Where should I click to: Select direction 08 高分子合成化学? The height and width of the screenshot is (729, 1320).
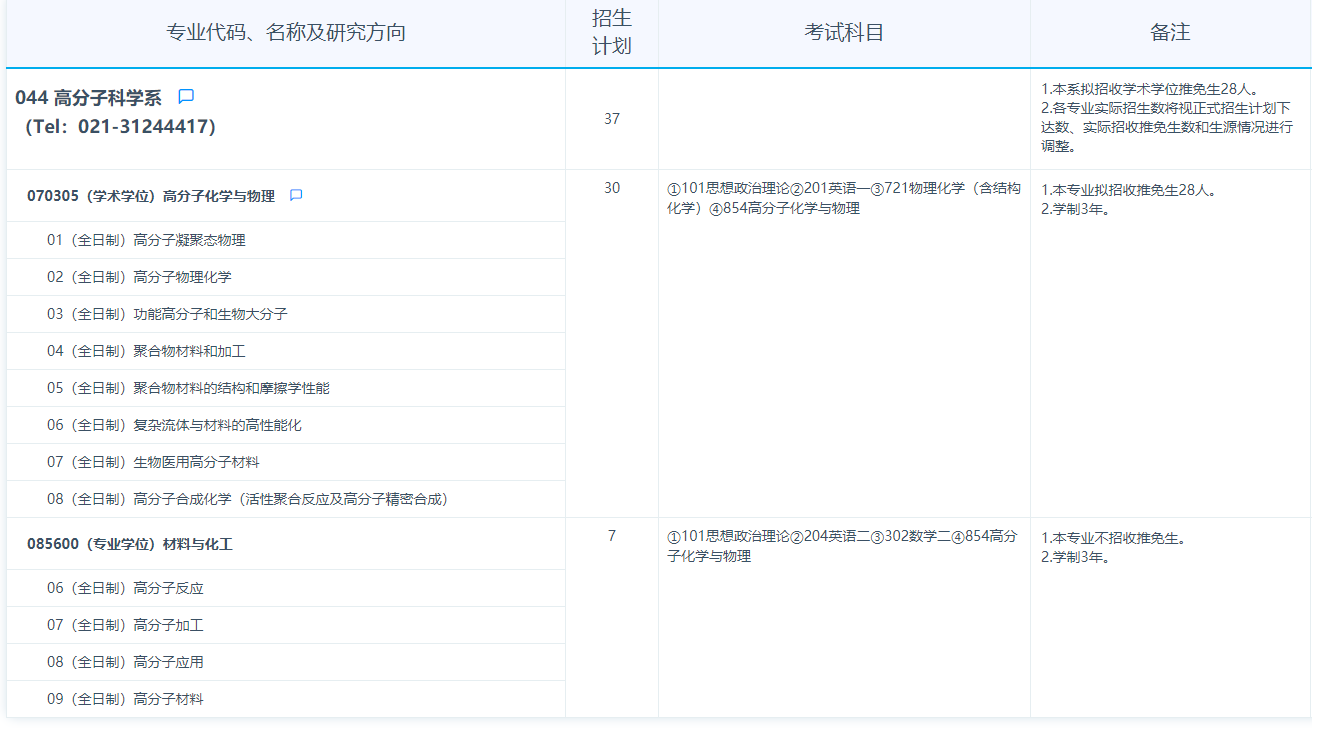coord(247,499)
